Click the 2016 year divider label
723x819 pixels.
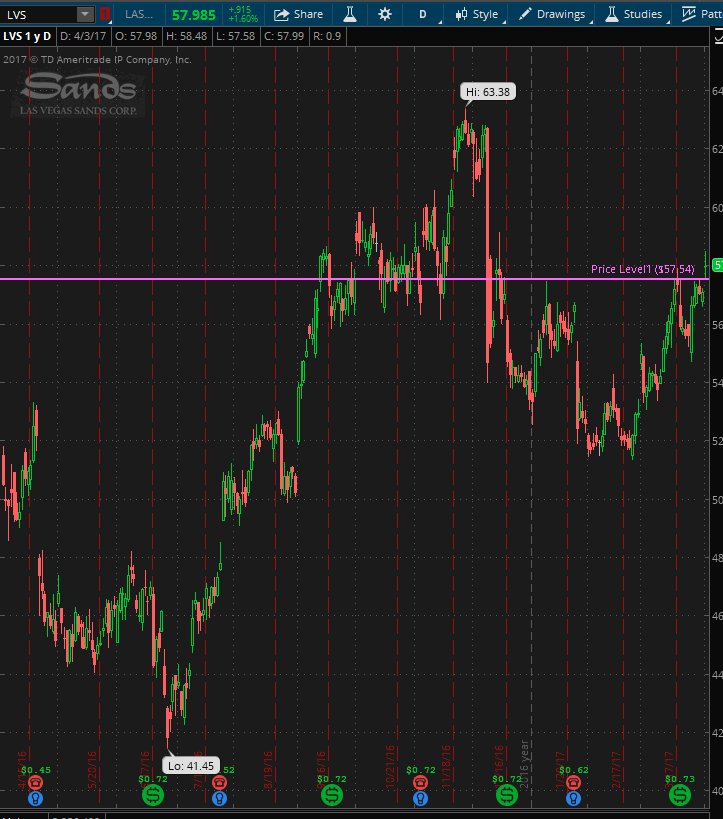click(524, 764)
